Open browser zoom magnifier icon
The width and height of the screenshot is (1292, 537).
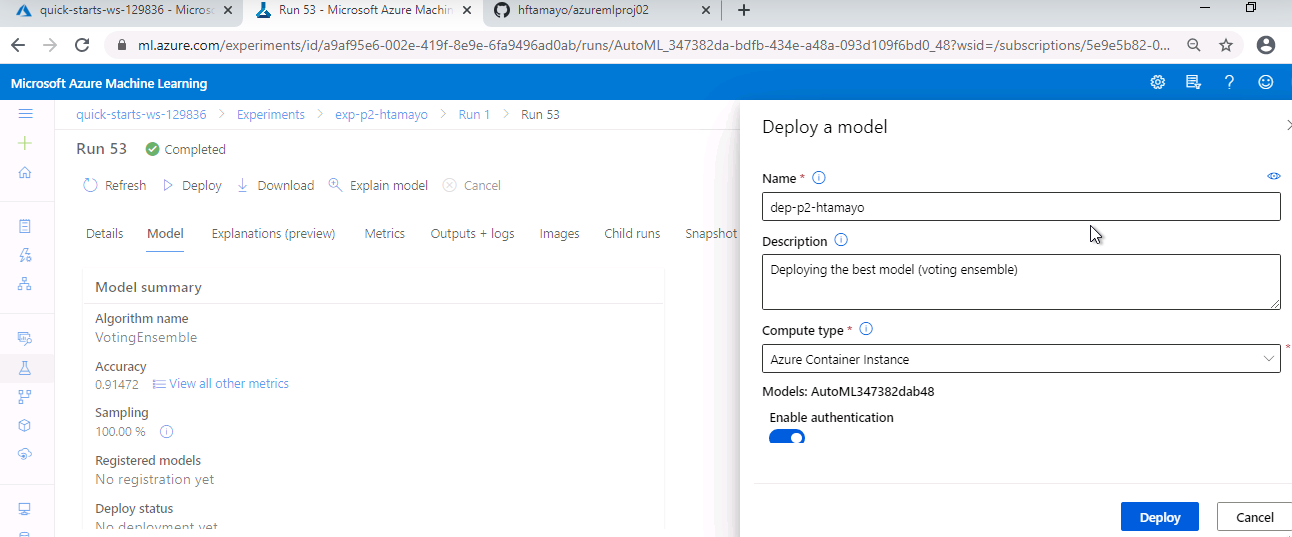click(1194, 45)
